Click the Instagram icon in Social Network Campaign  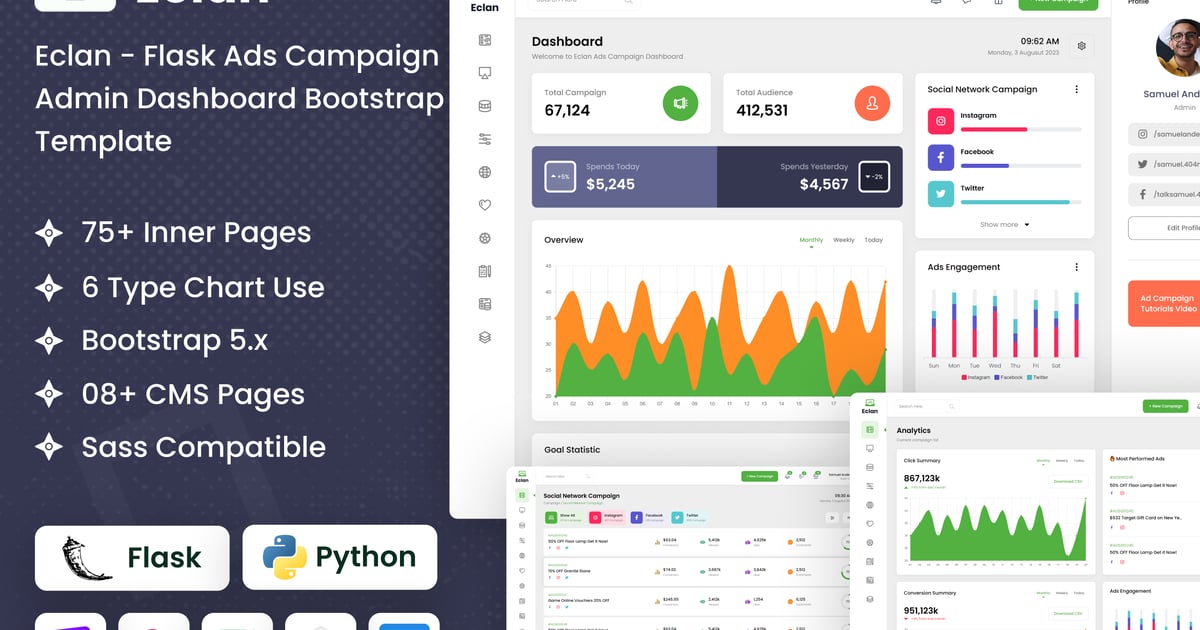point(940,122)
